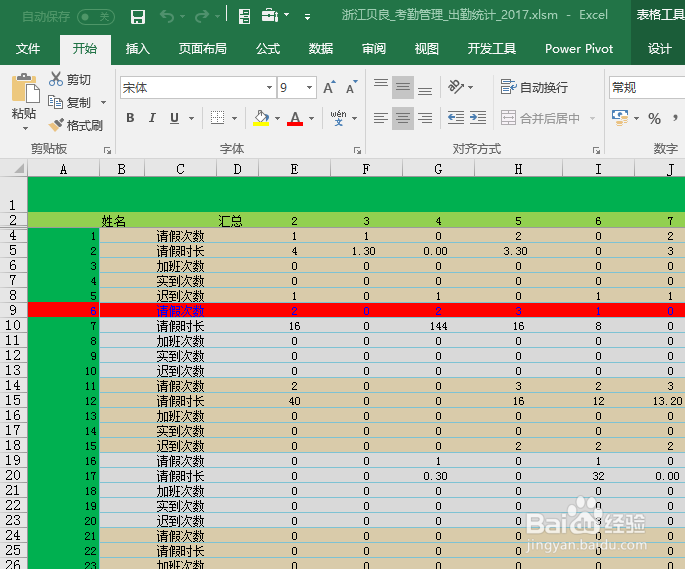Image resolution: width=685 pixels, height=569 pixels.
Task: Click Percent Style icon
Action: (x=654, y=119)
